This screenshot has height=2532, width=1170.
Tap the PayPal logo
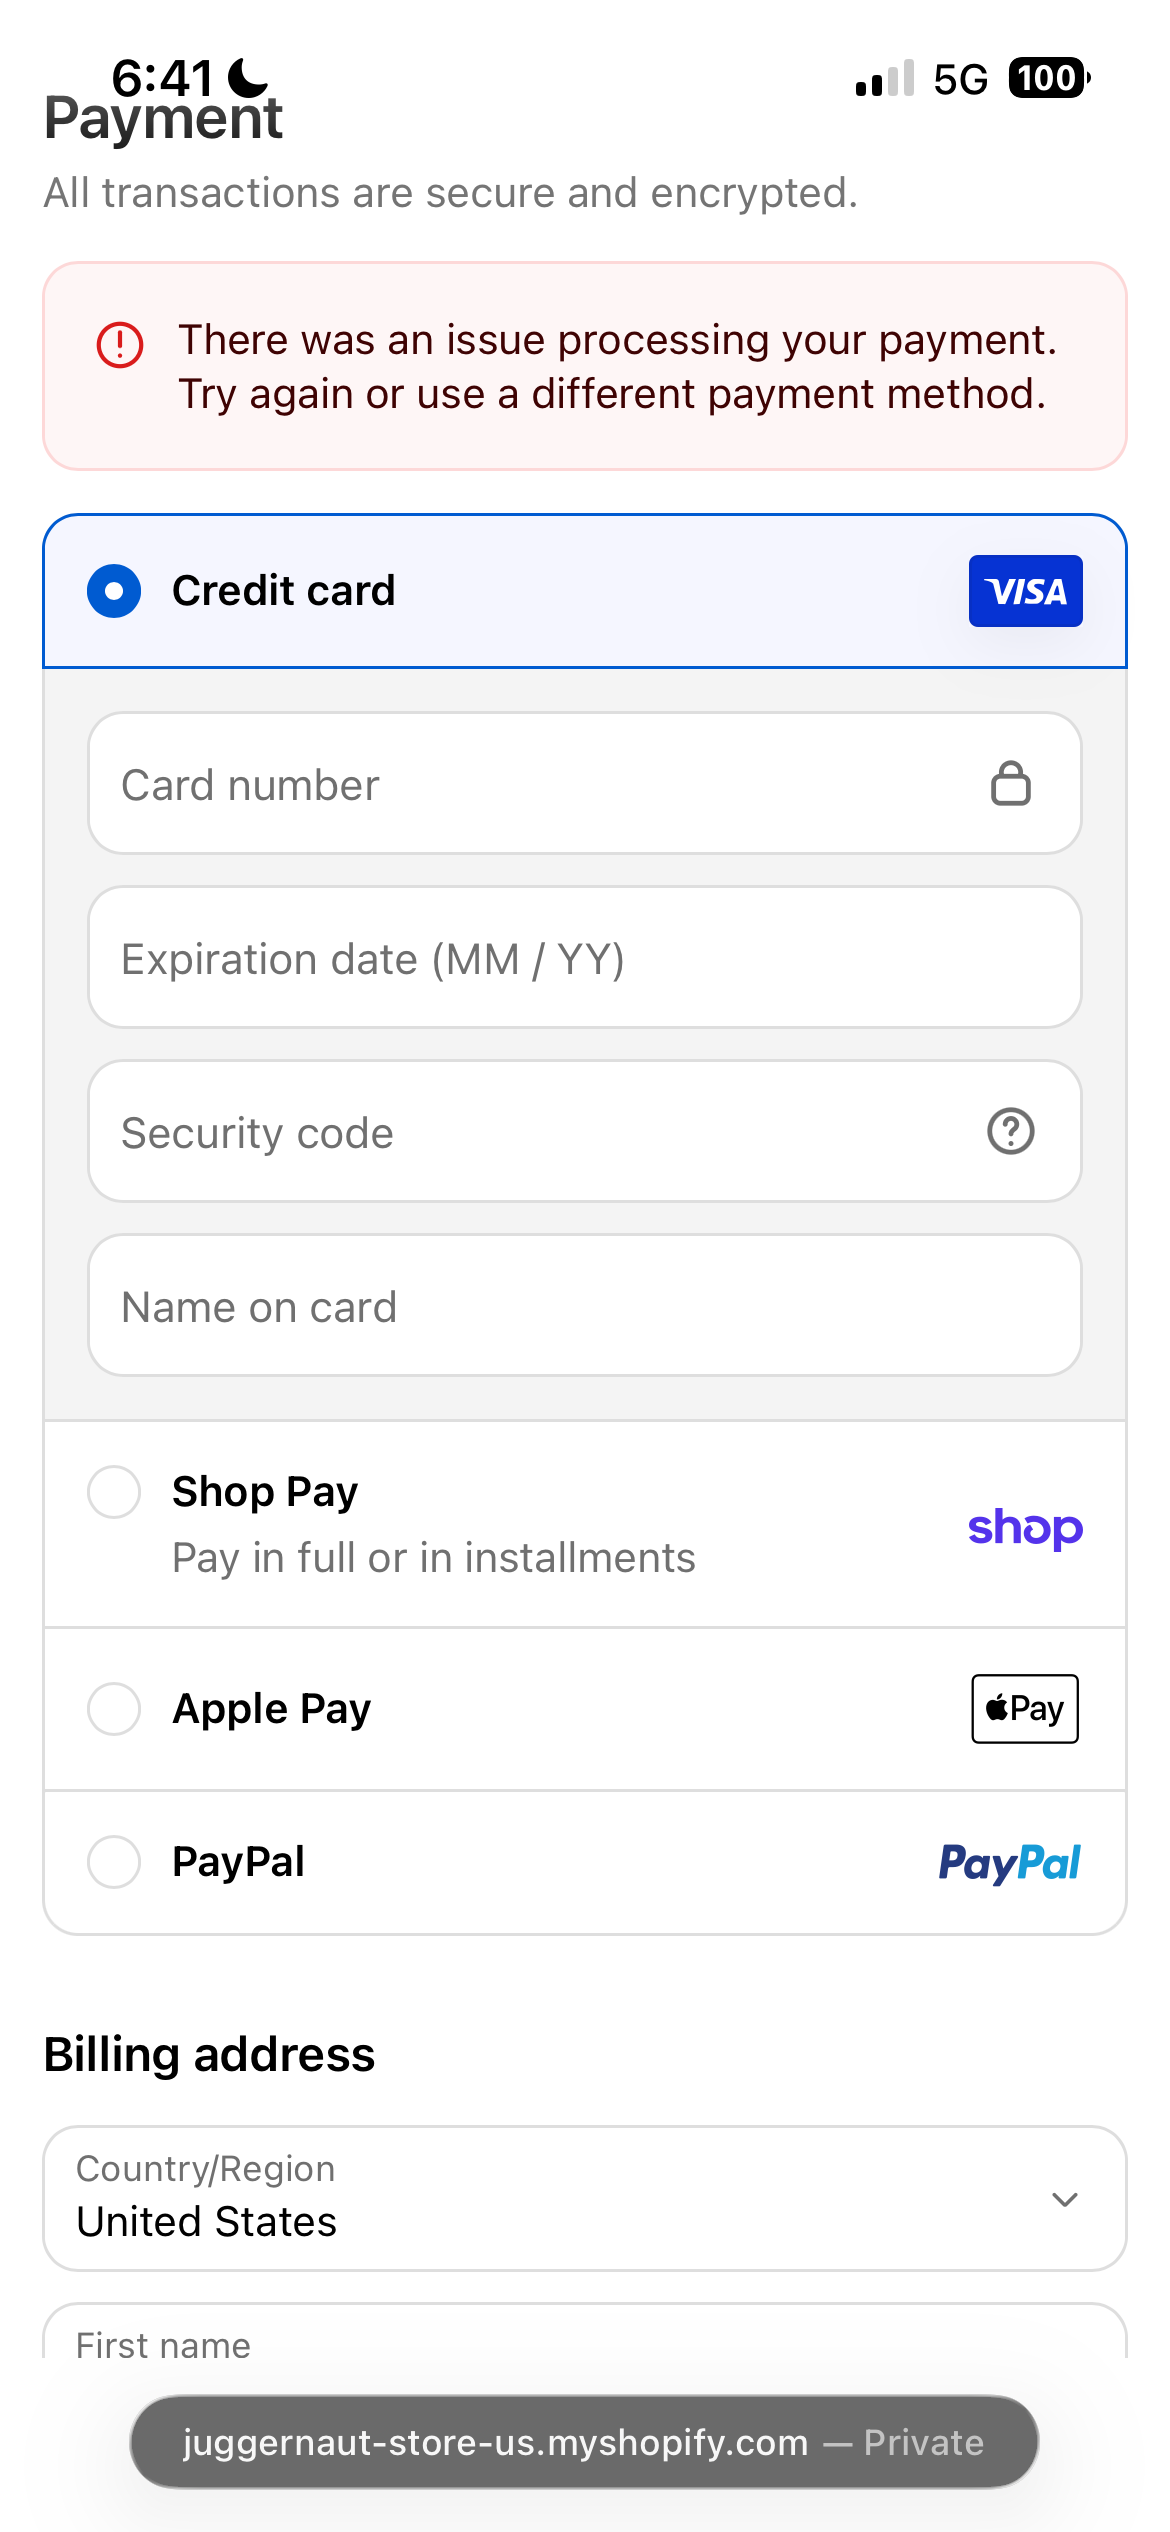(x=1009, y=1863)
